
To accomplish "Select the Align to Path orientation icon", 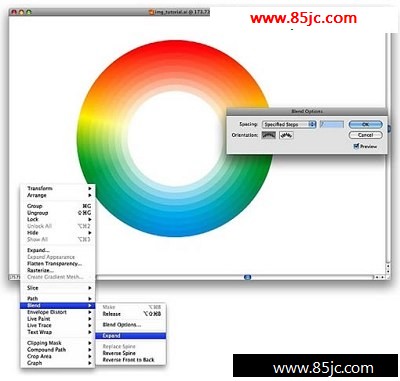I will coord(286,135).
